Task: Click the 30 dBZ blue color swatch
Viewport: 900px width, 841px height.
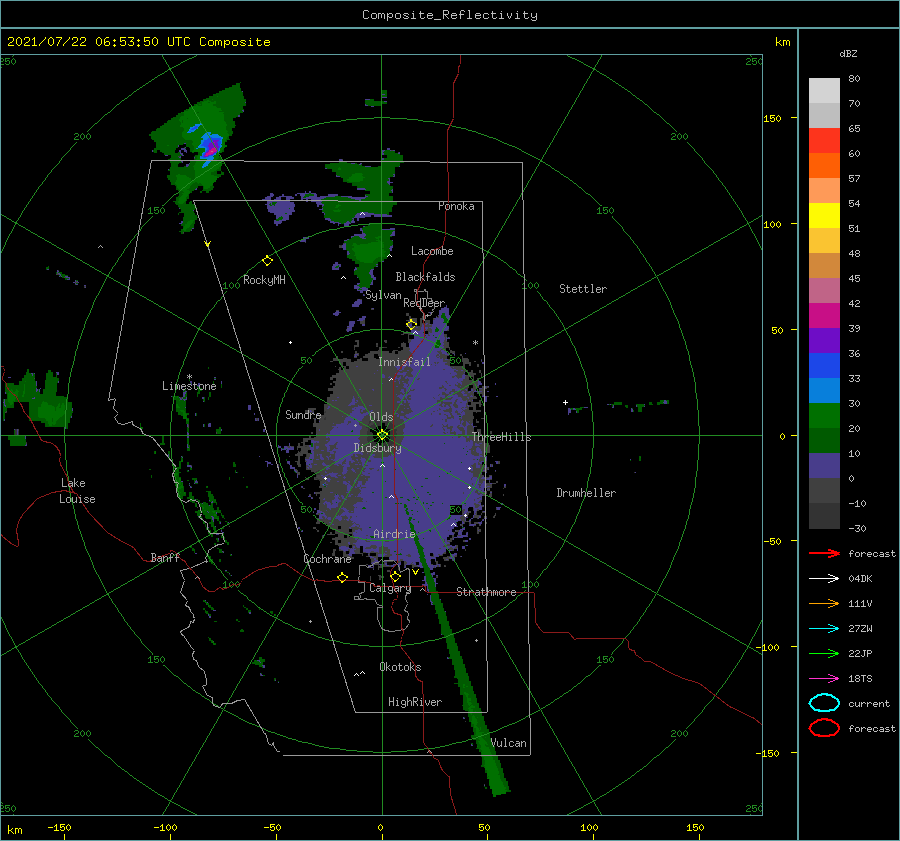Action: click(x=824, y=390)
